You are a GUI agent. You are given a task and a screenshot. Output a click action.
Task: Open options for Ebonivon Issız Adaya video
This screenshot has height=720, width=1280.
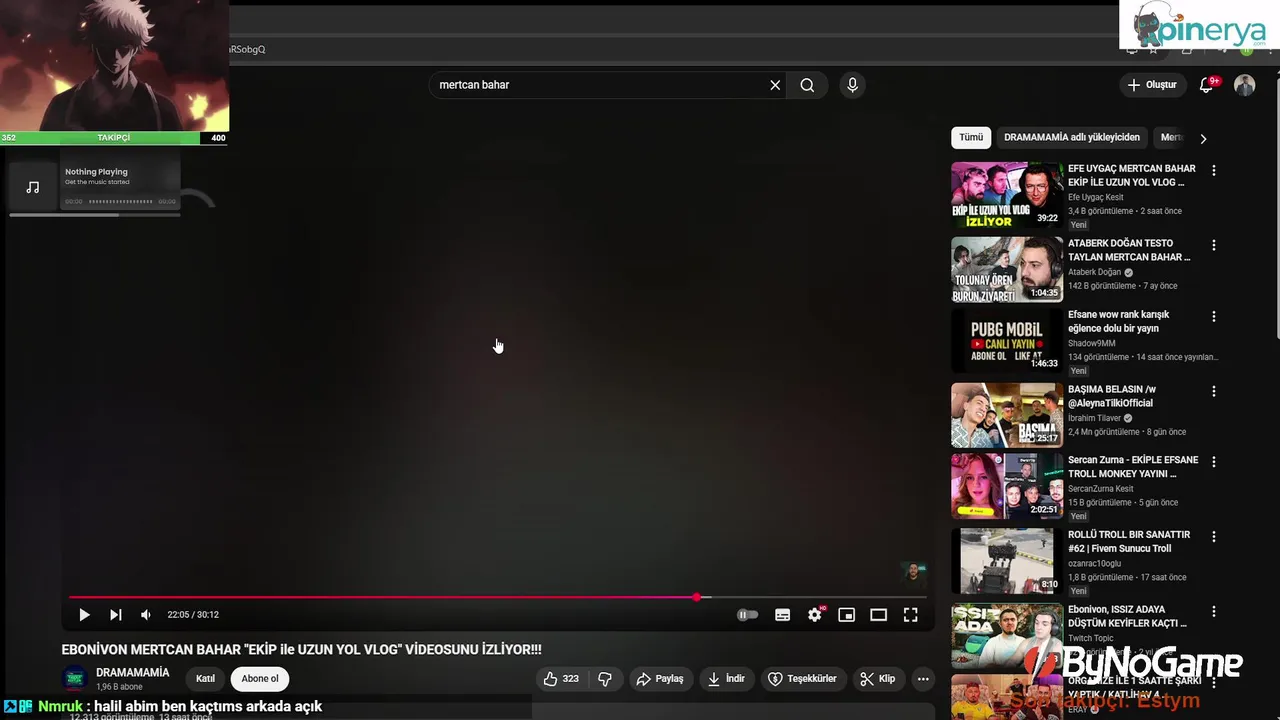[1214, 612]
